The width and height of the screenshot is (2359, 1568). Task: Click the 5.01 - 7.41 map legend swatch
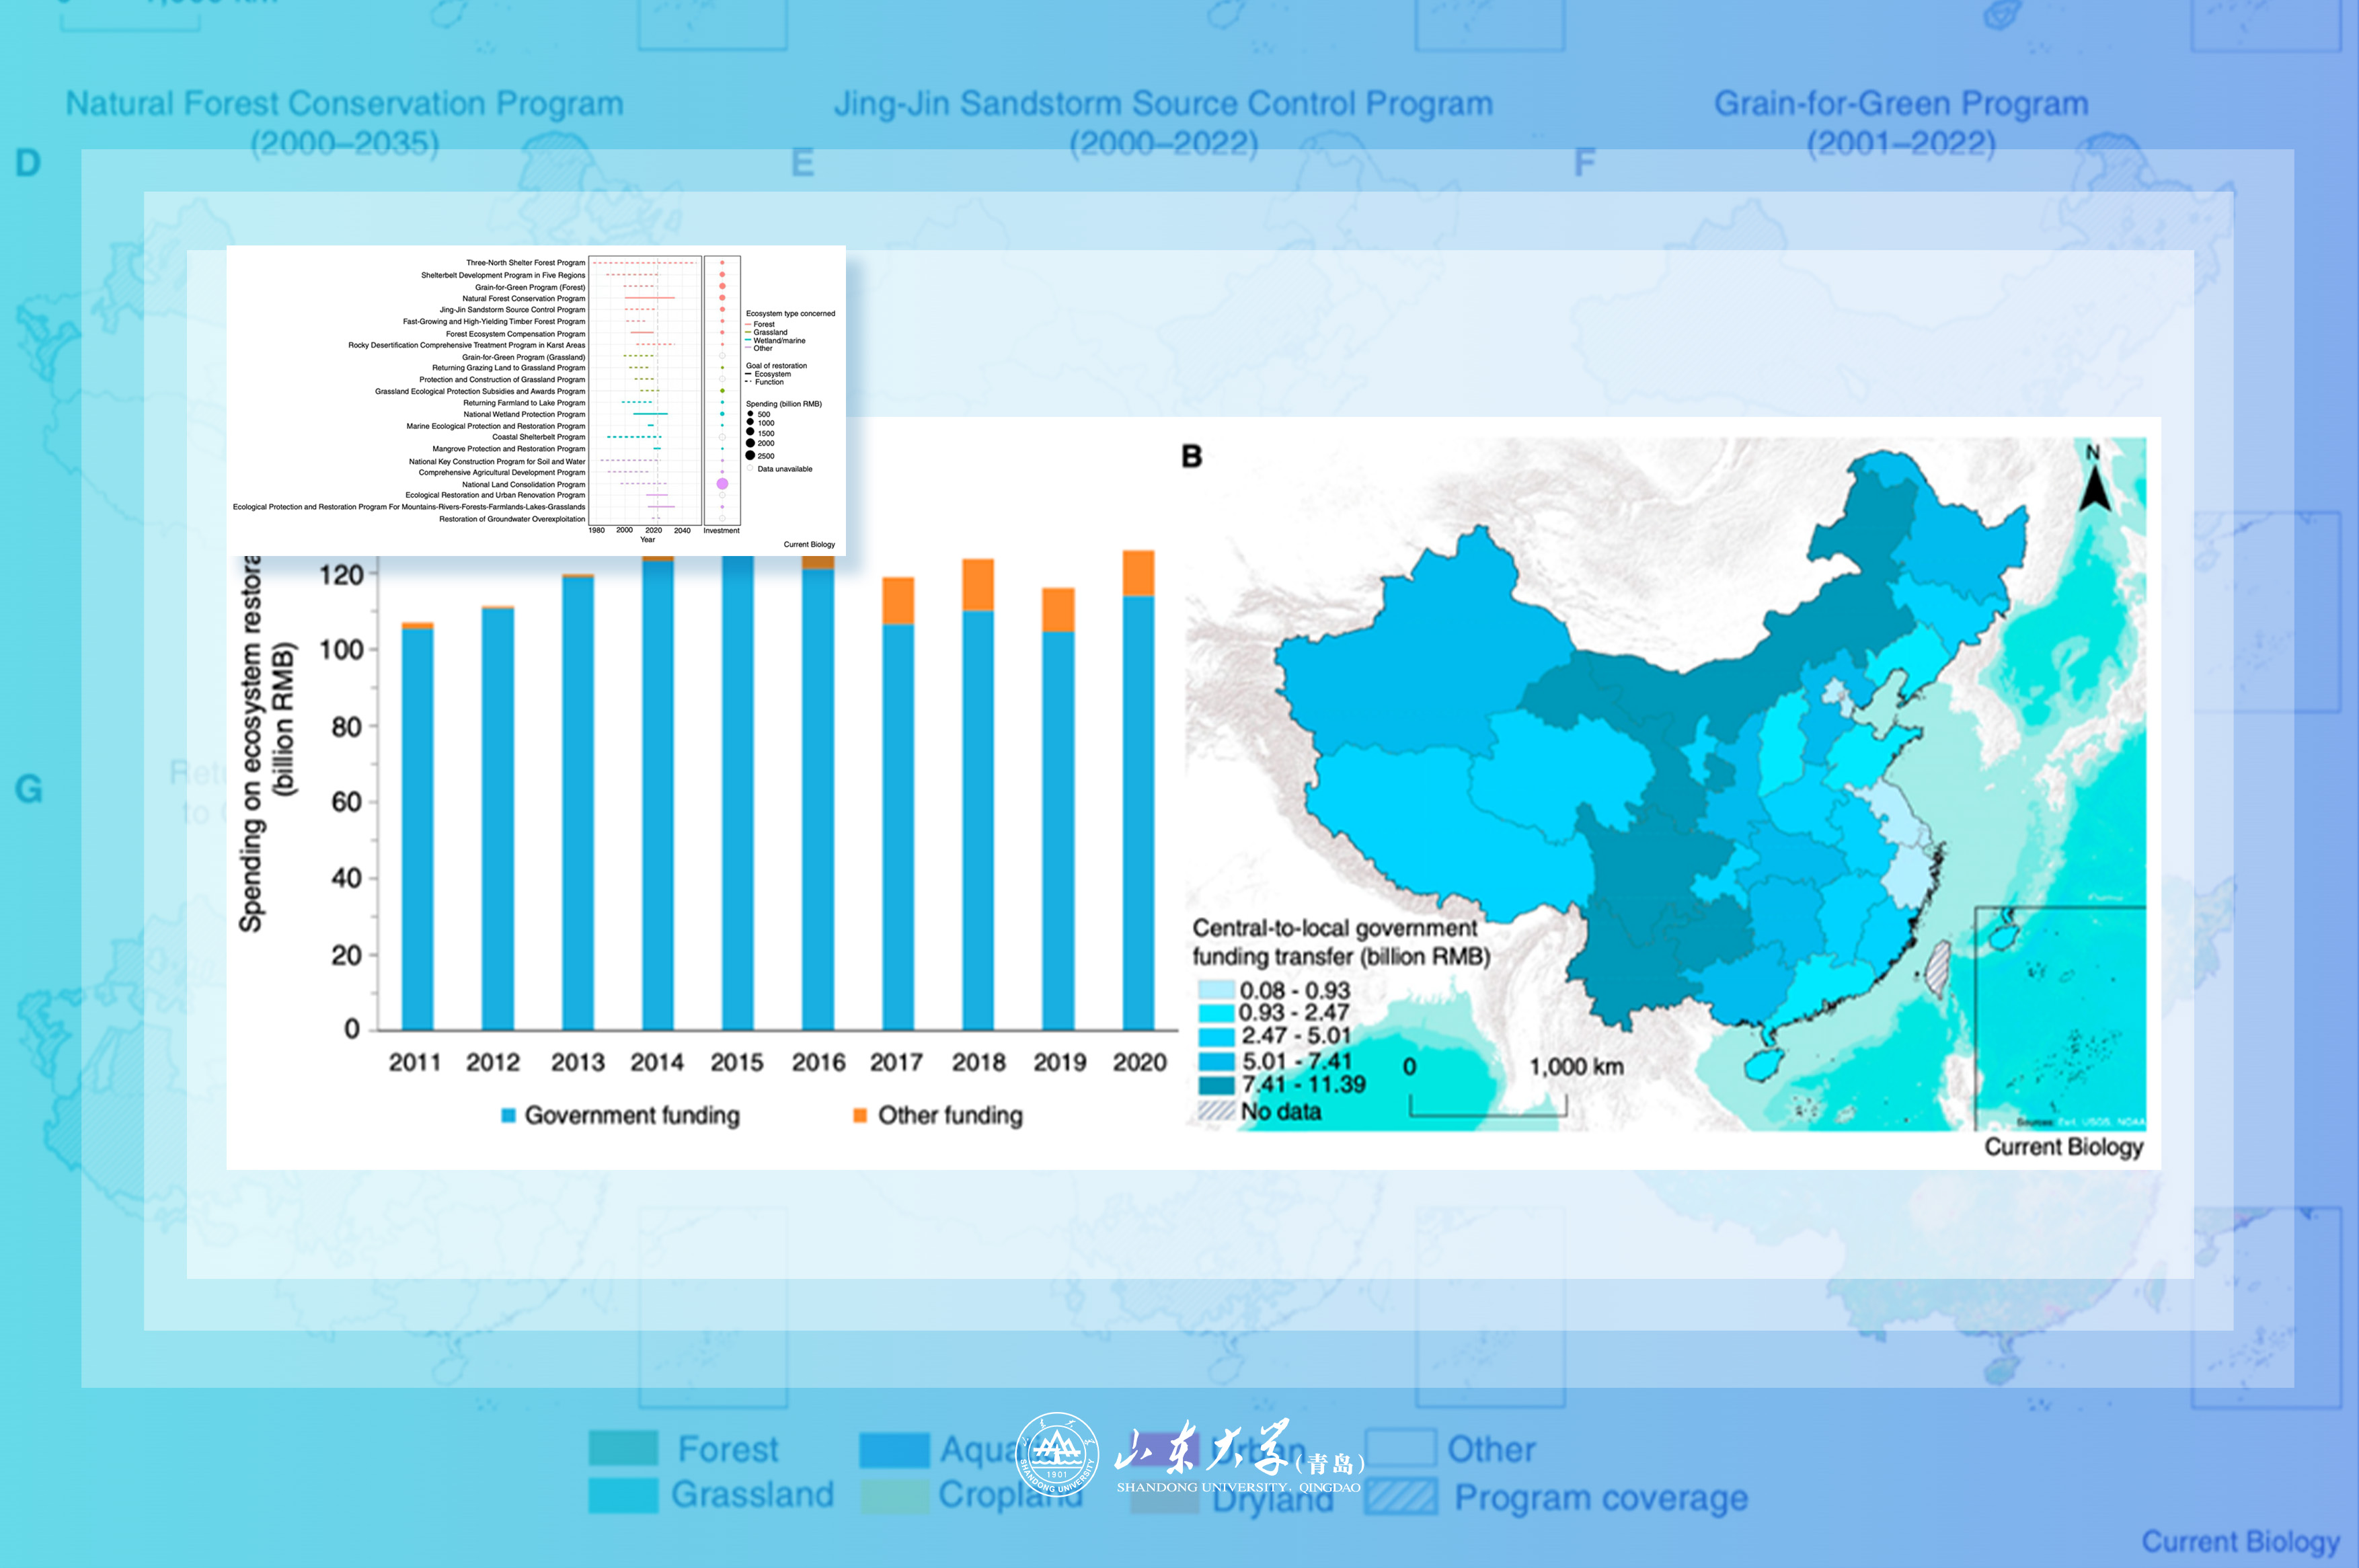click(1215, 1061)
